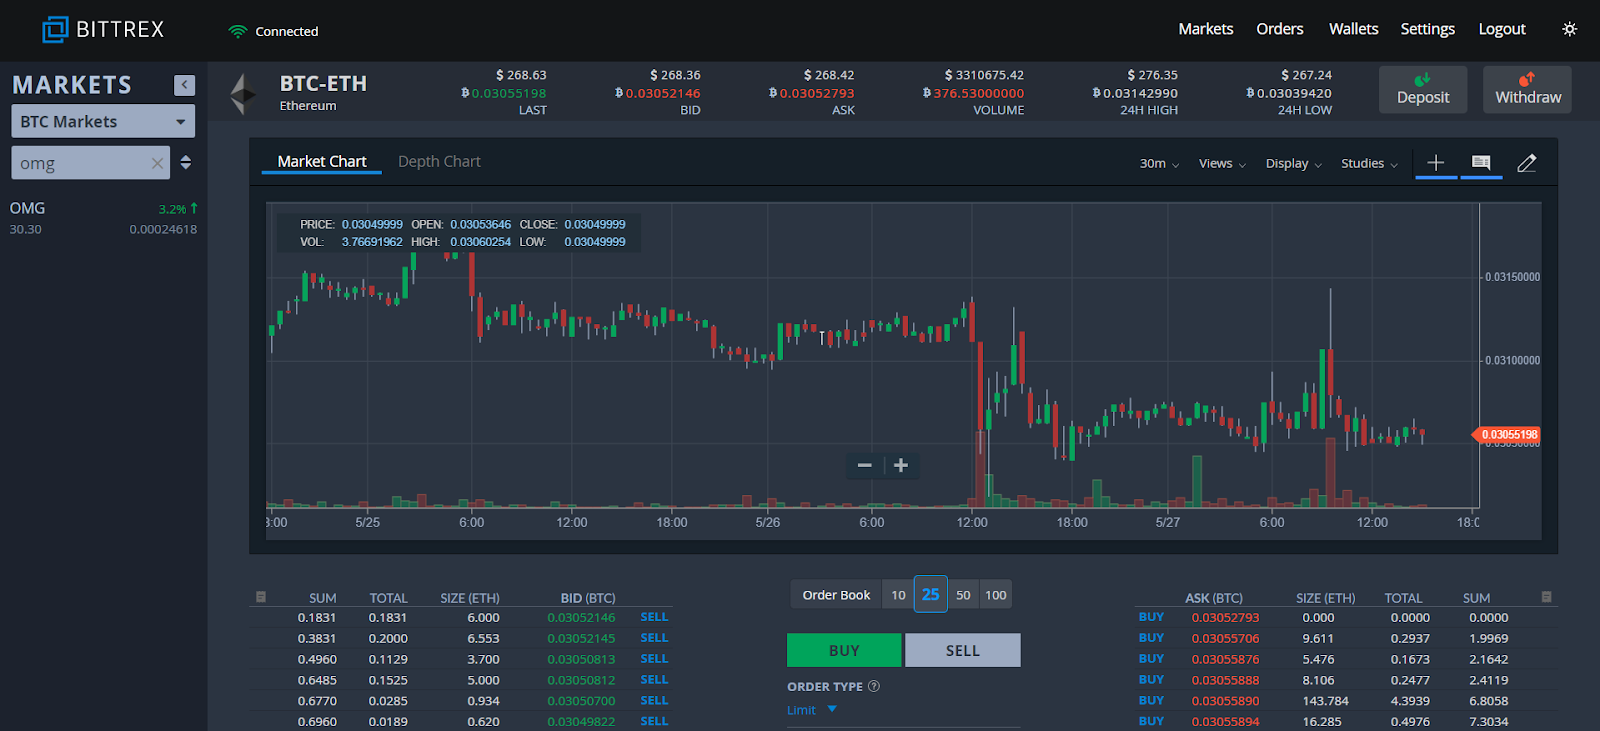Open the BTC Markets dropdown
This screenshot has height=731, width=1600.
pyautogui.click(x=103, y=121)
